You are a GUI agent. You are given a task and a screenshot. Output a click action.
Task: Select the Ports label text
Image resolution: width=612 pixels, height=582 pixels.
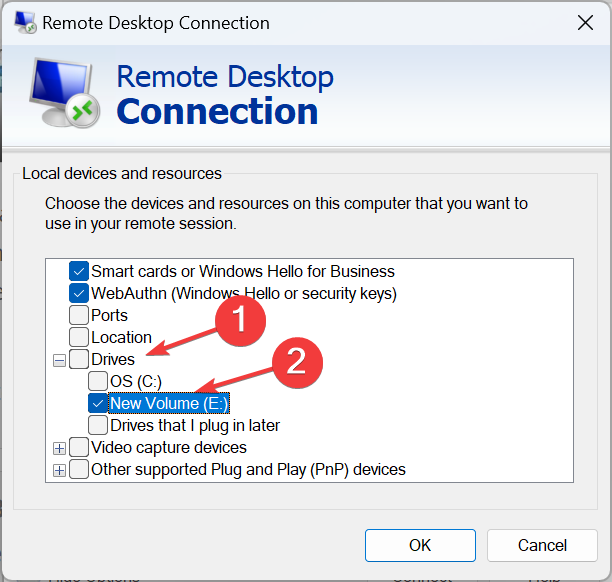tap(109, 315)
